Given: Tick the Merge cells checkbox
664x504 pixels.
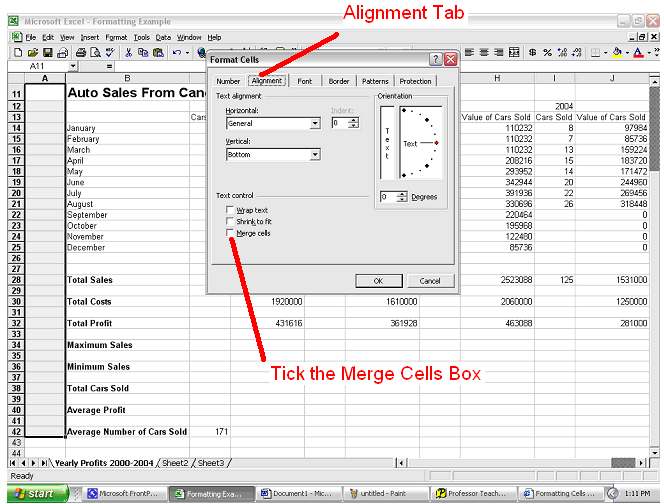Looking at the screenshot, I should [x=230, y=232].
